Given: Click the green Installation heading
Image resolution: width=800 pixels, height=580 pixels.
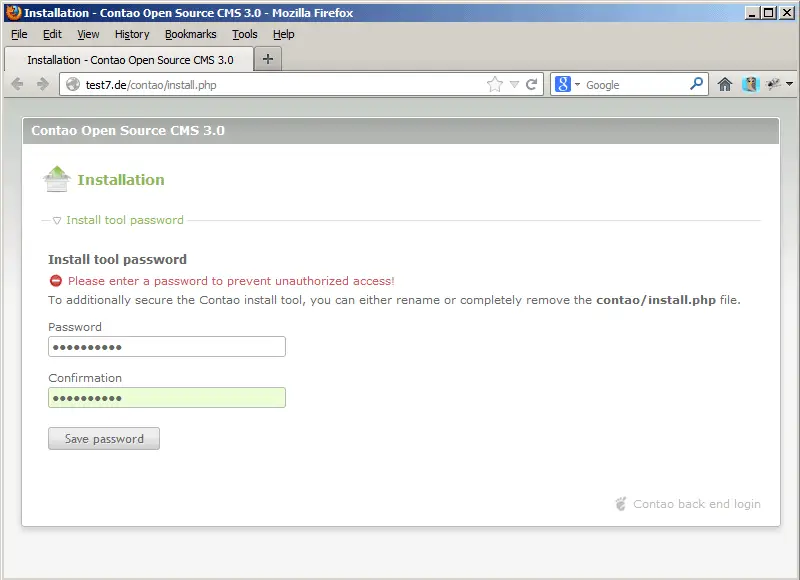Looking at the screenshot, I should pyautogui.click(x=121, y=180).
